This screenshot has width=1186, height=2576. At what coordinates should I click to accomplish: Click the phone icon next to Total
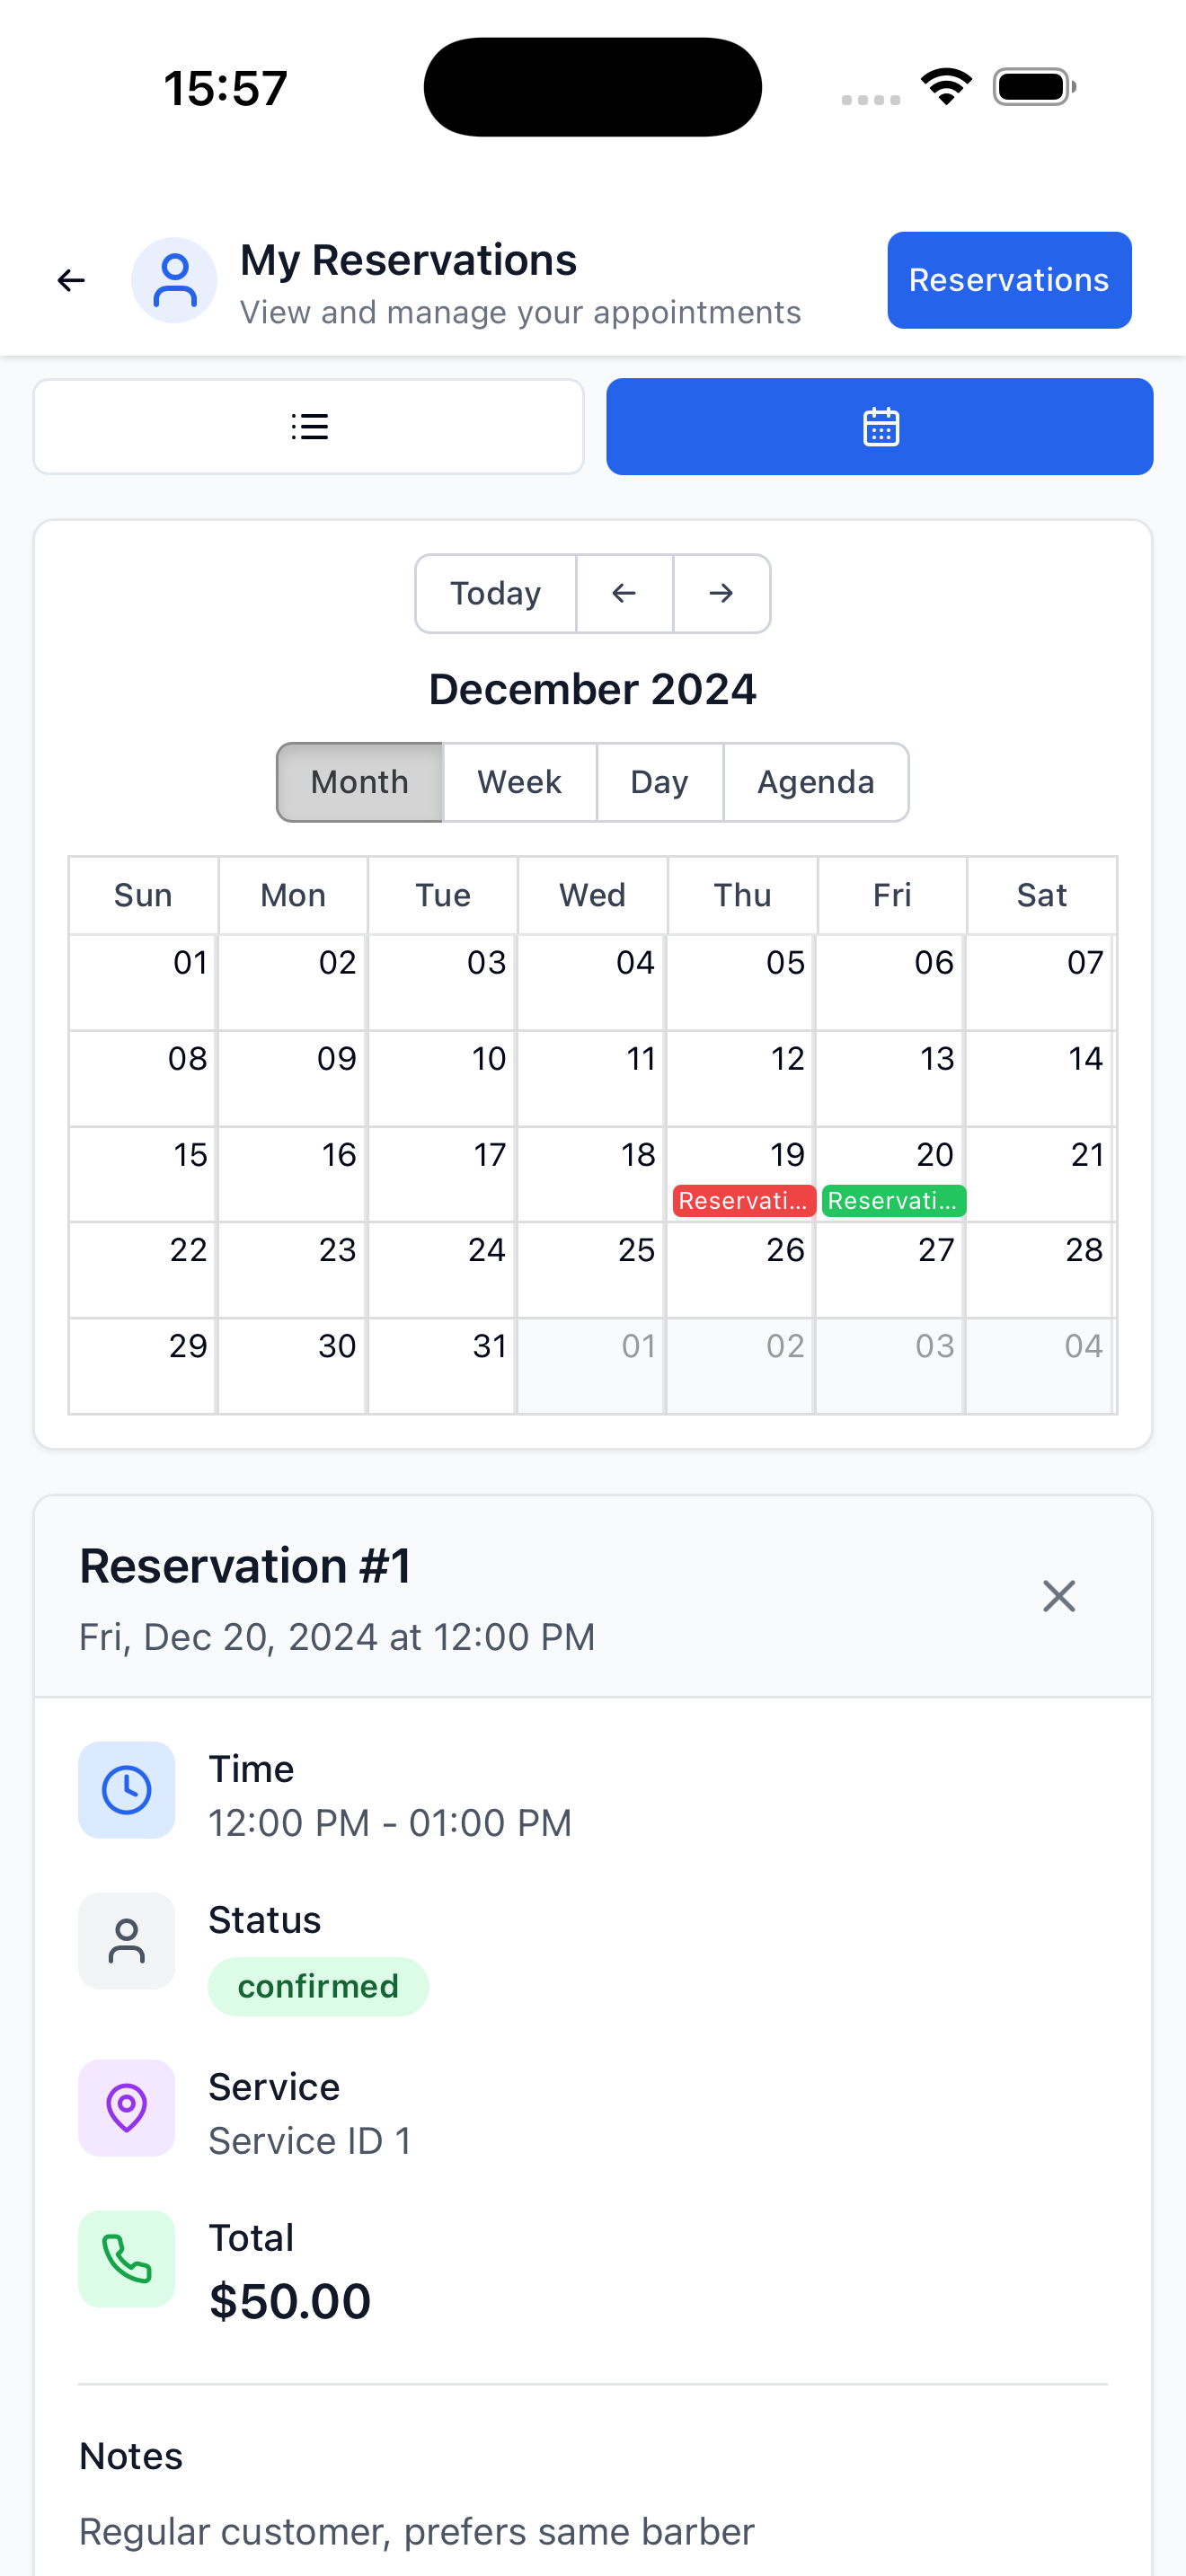[126, 2260]
